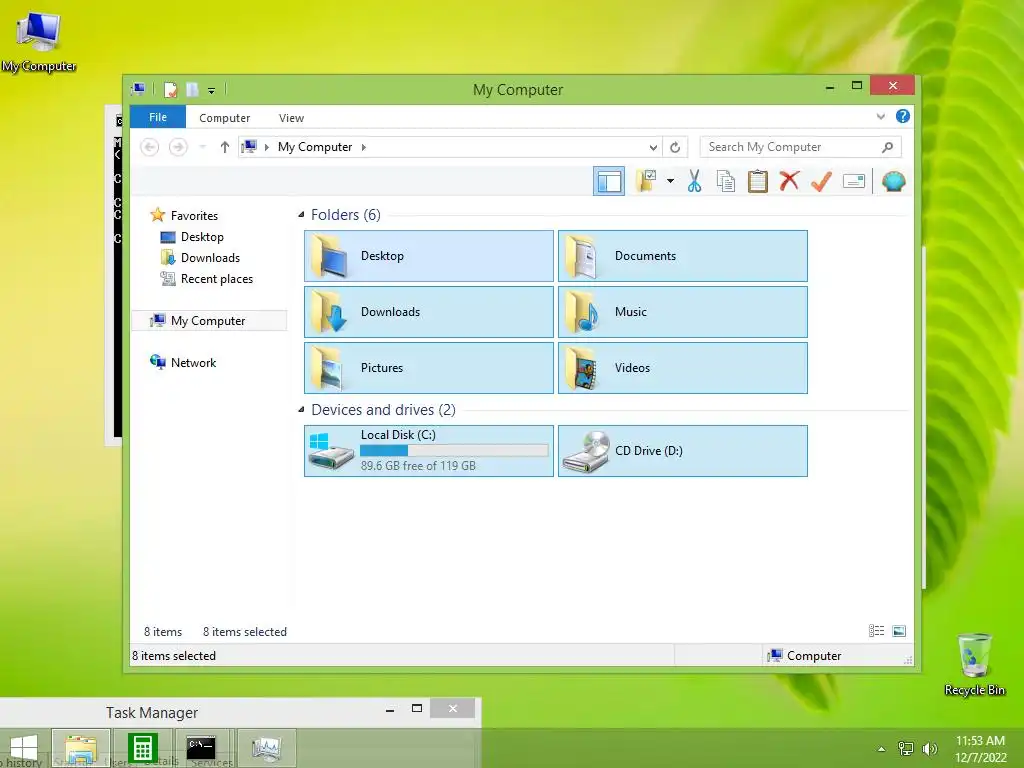This screenshot has width=1024, height=768.
Task: Click the red X Delete icon
Action: click(789, 181)
